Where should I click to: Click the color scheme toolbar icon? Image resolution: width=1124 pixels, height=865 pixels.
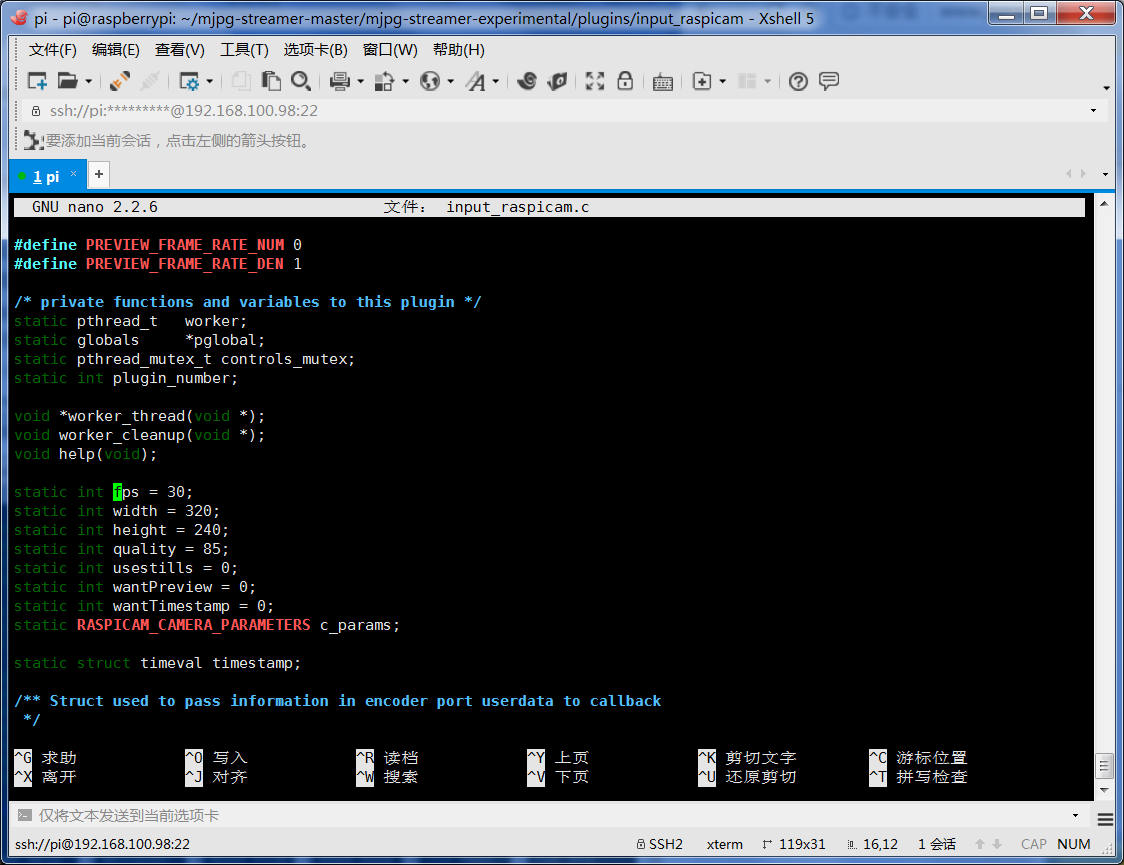(385, 81)
